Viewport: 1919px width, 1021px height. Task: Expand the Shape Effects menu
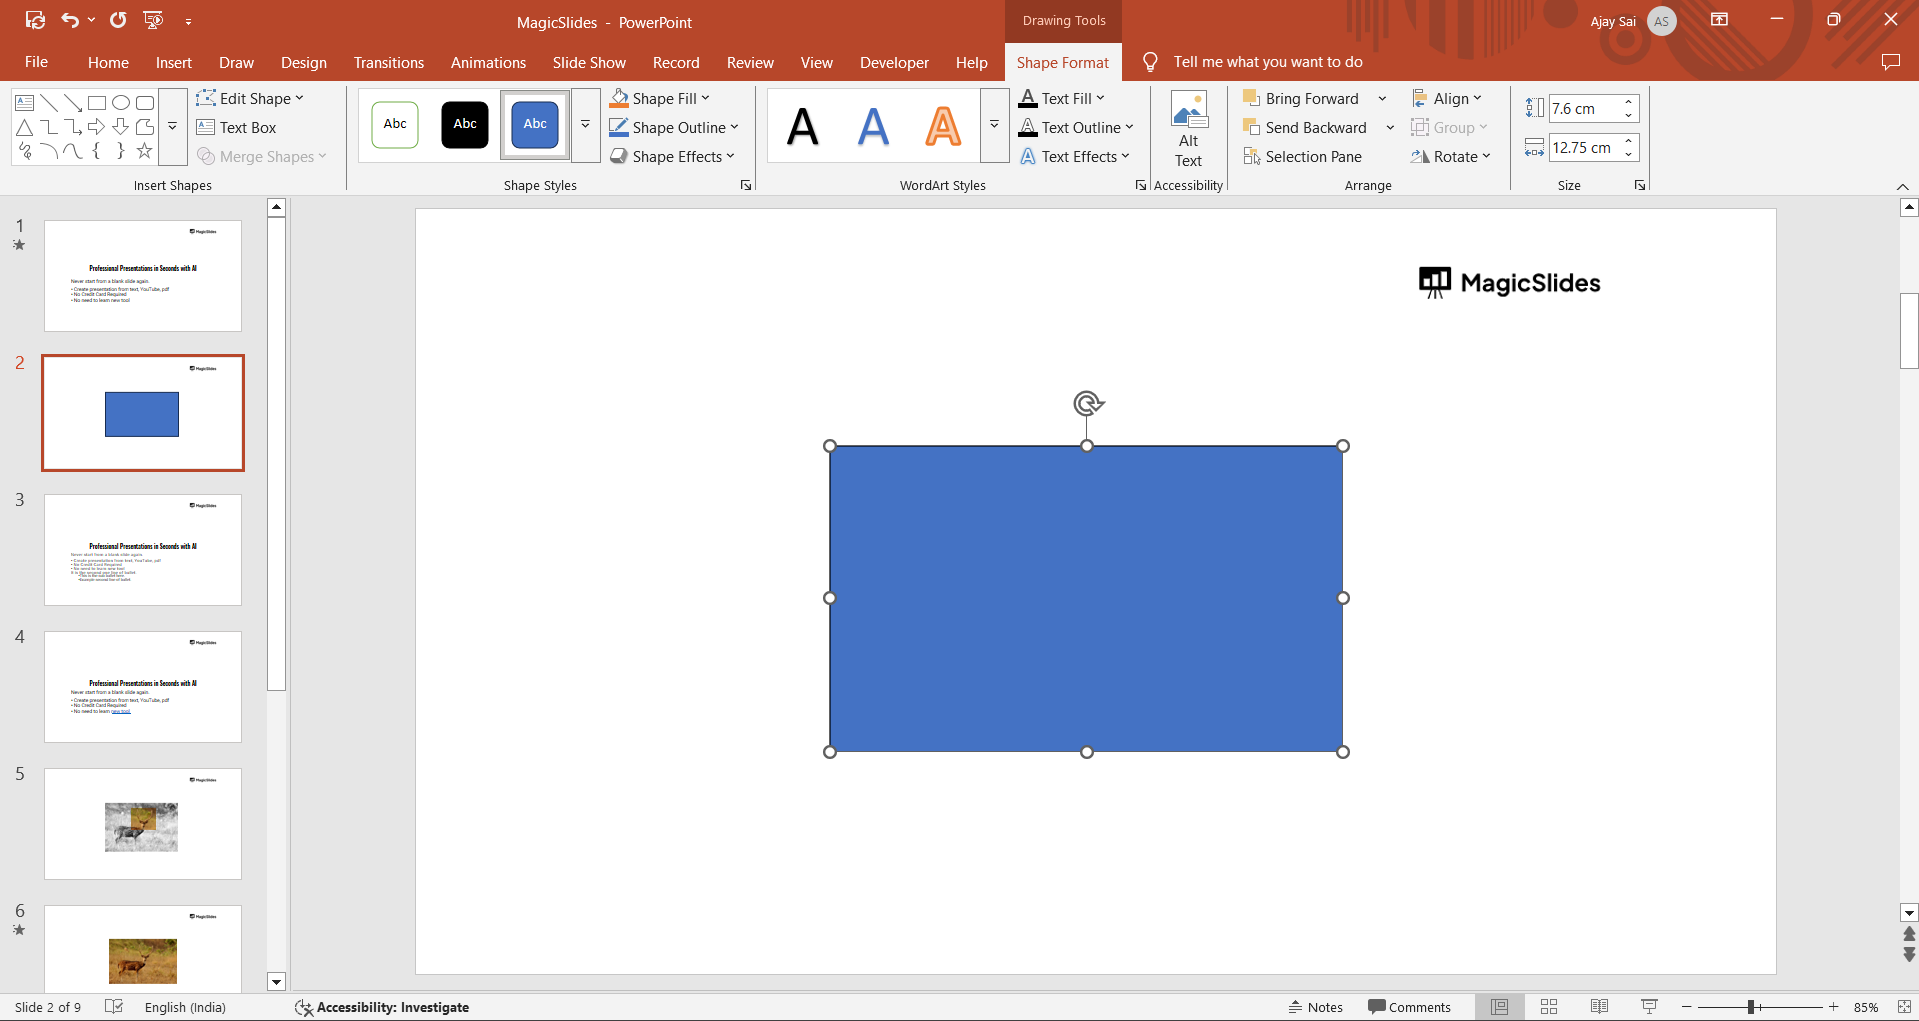(673, 157)
